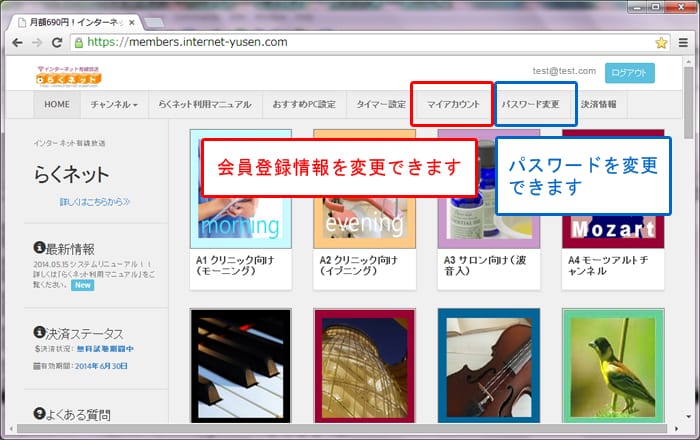This screenshot has height=440, width=700.
Task: Minimize the browser window
Action: (638, 7)
